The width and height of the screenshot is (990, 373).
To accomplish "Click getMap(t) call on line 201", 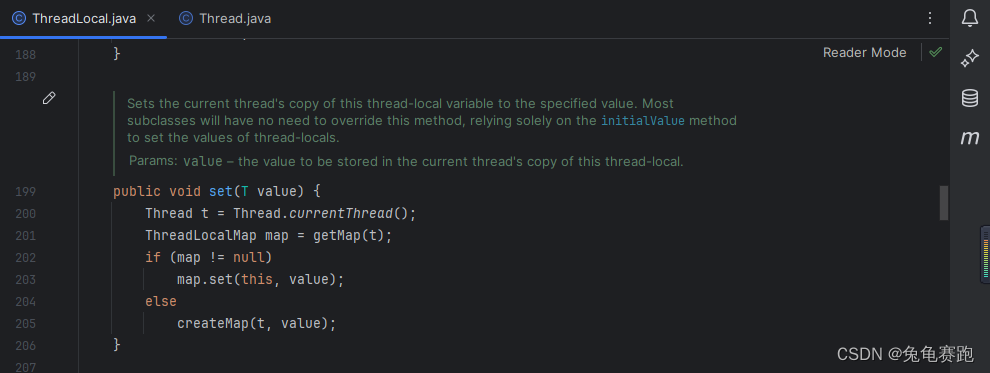I will point(349,235).
